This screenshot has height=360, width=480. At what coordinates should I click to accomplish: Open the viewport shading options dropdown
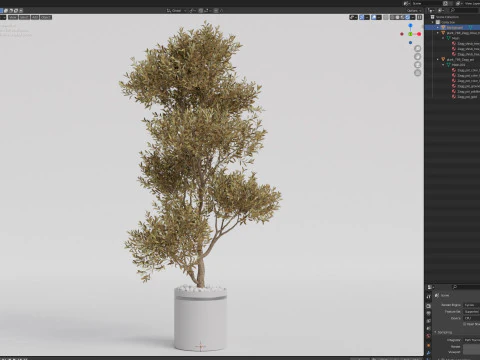[x=413, y=17]
